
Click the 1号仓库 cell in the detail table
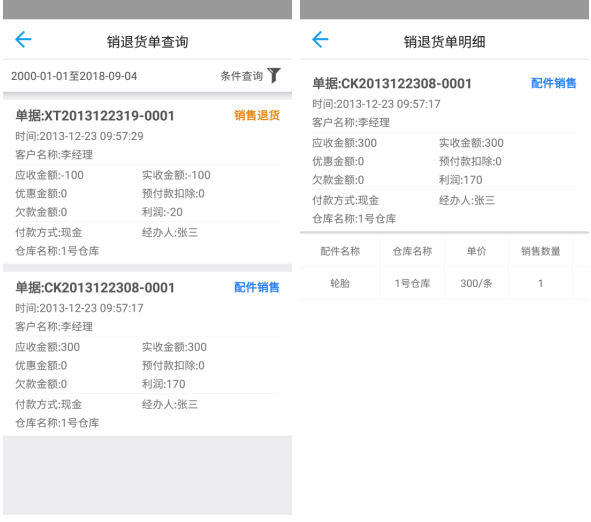[x=412, y=283]
